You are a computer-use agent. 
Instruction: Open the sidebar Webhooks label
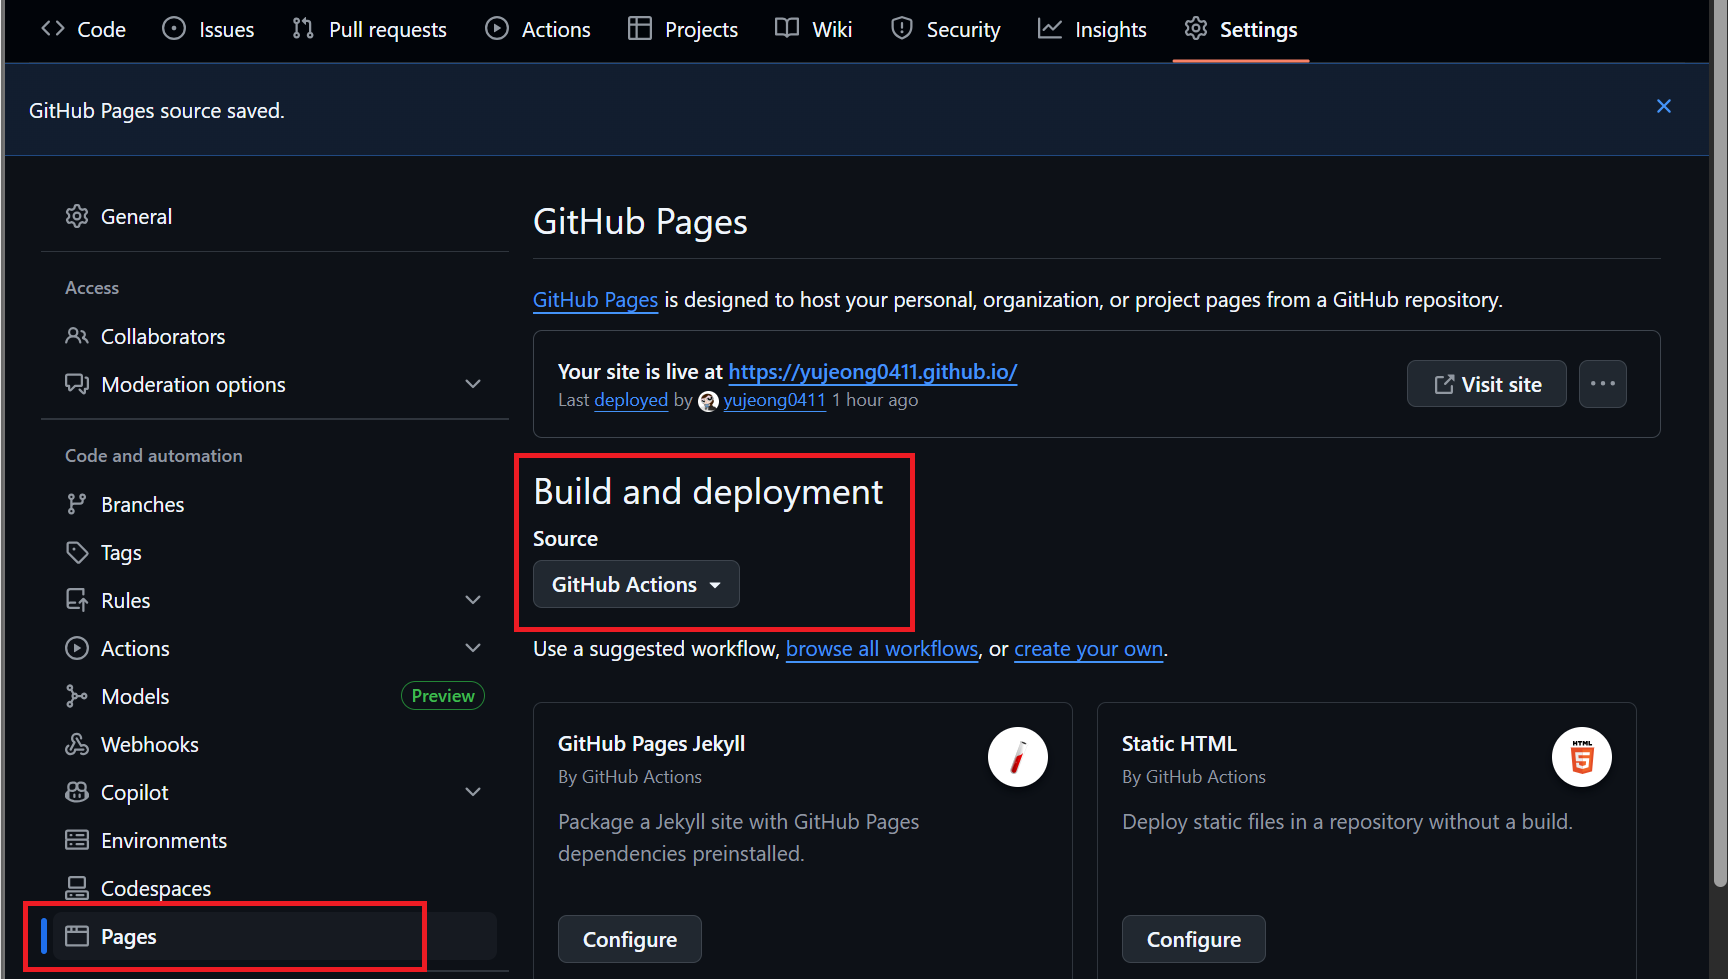[150, 745]
